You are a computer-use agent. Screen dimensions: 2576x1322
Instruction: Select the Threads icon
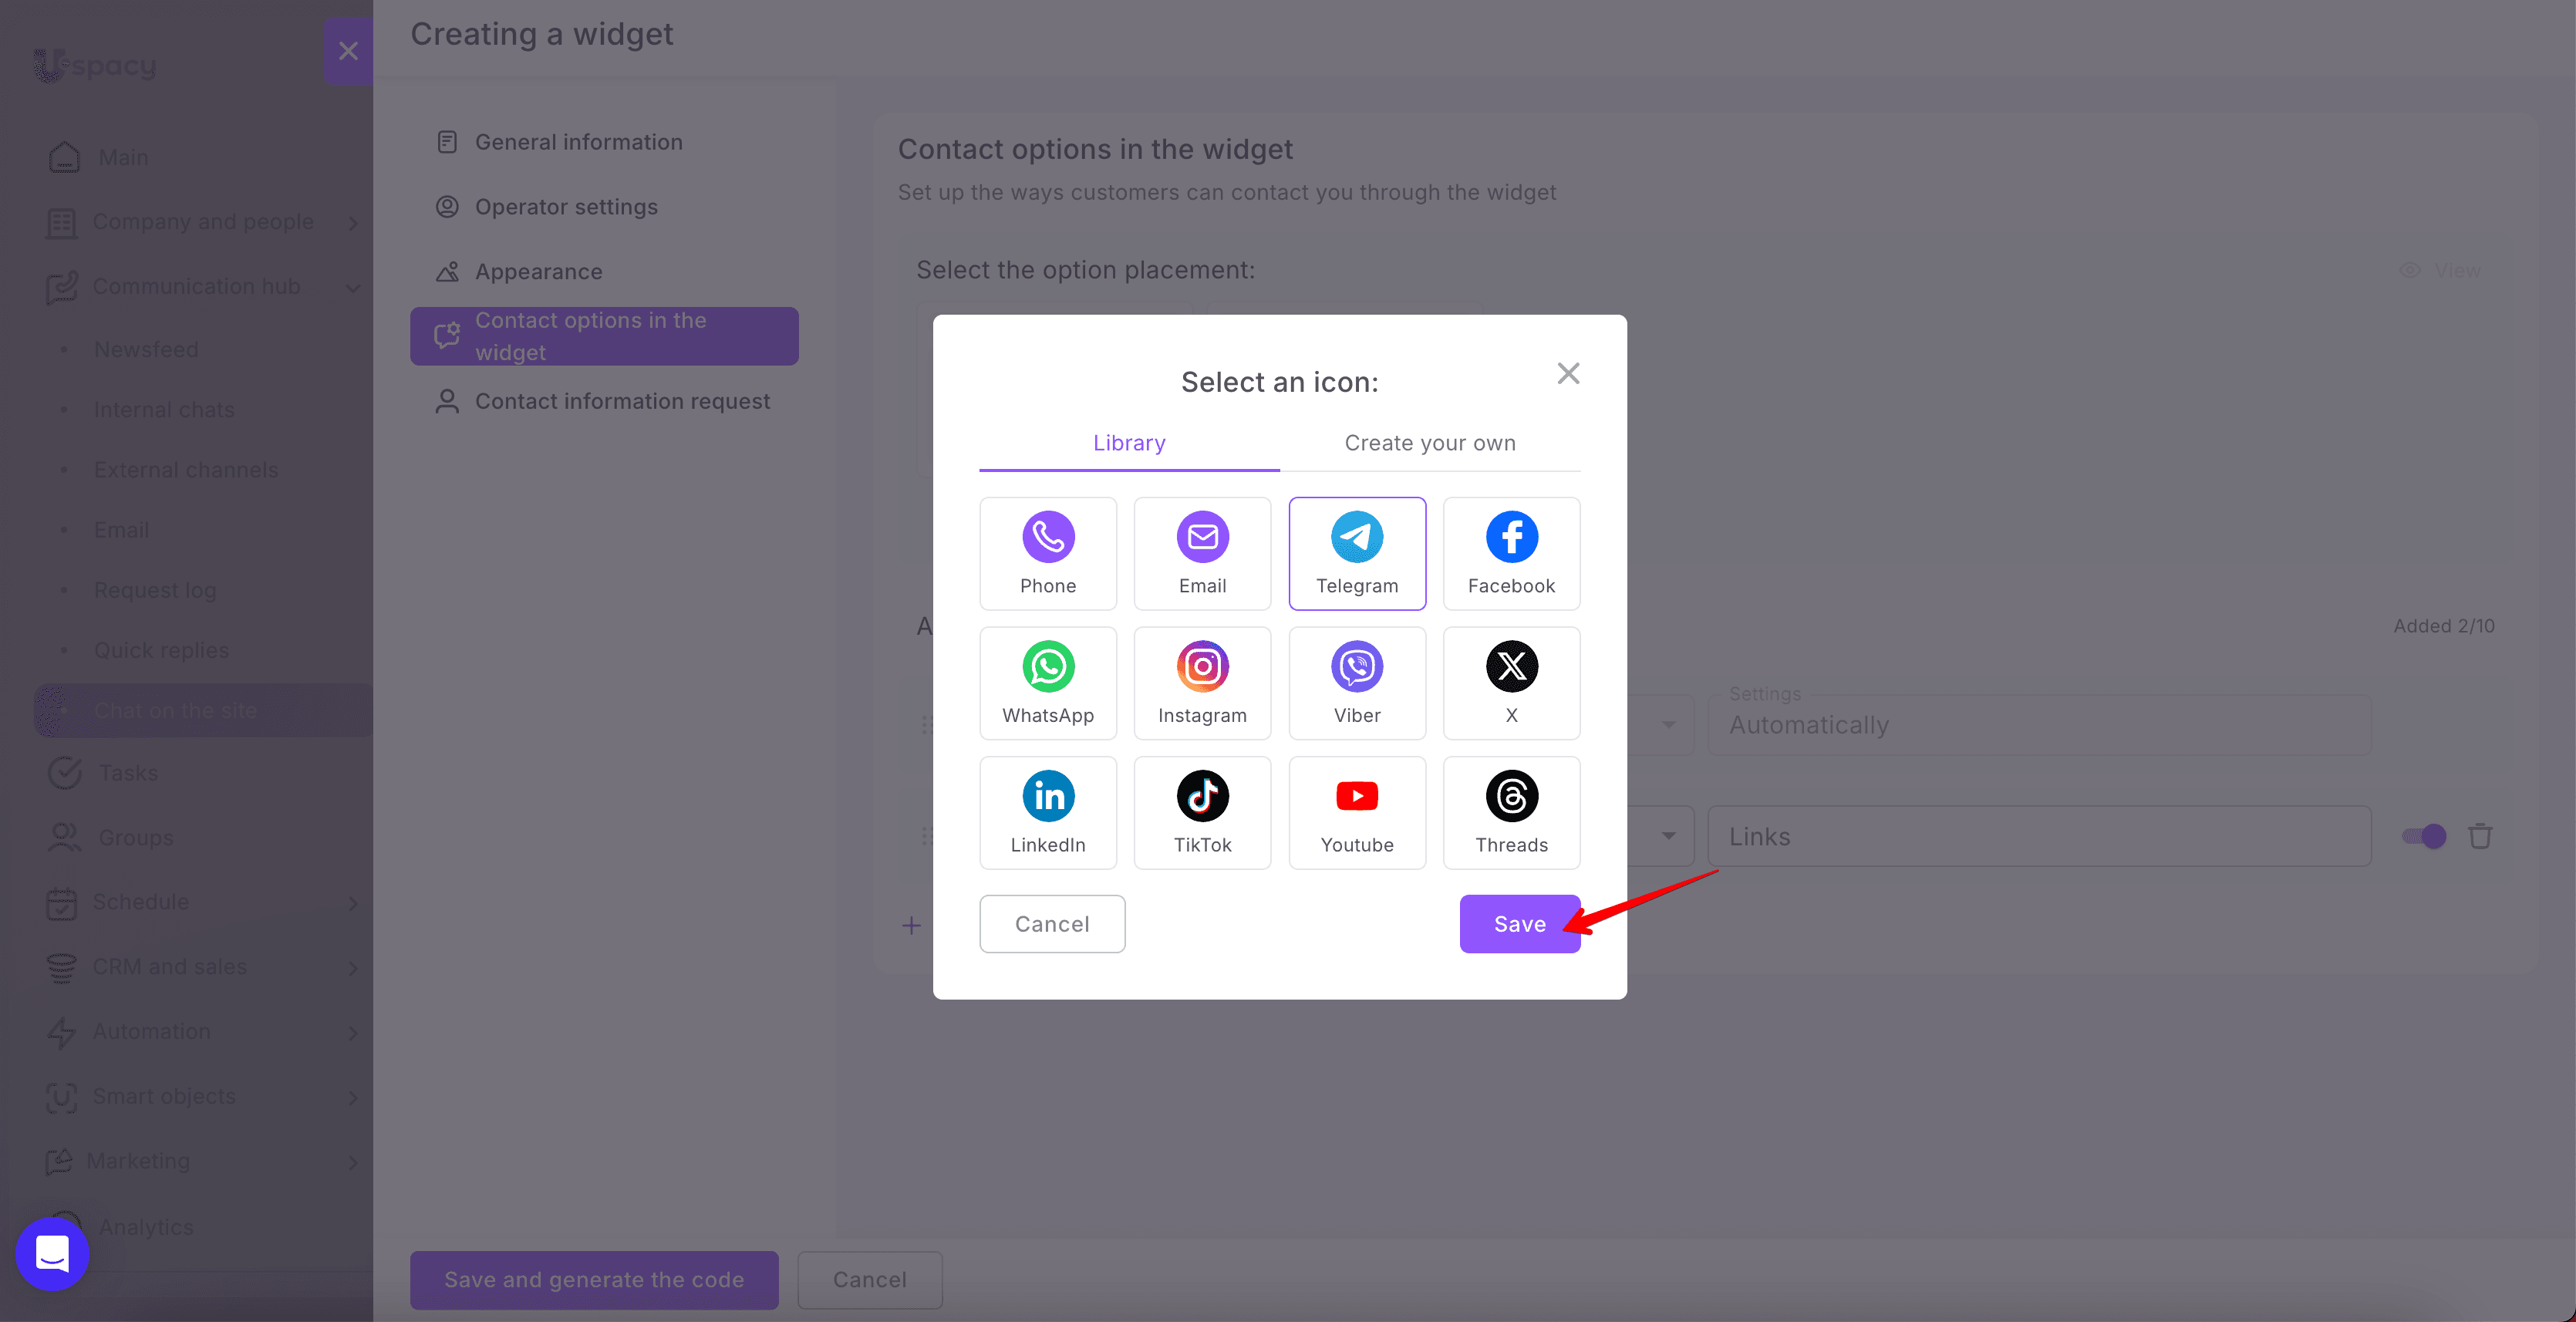[x=1511, y=812]
